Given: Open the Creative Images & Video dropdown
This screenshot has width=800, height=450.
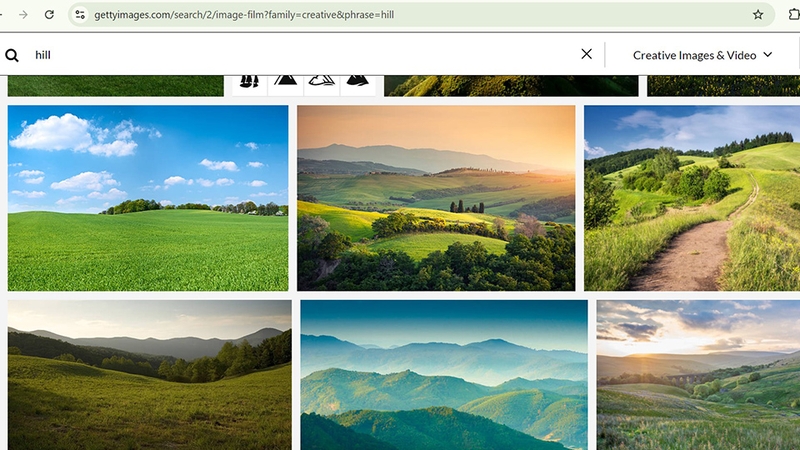Looking at the screenshot, I should coord(703,55).
